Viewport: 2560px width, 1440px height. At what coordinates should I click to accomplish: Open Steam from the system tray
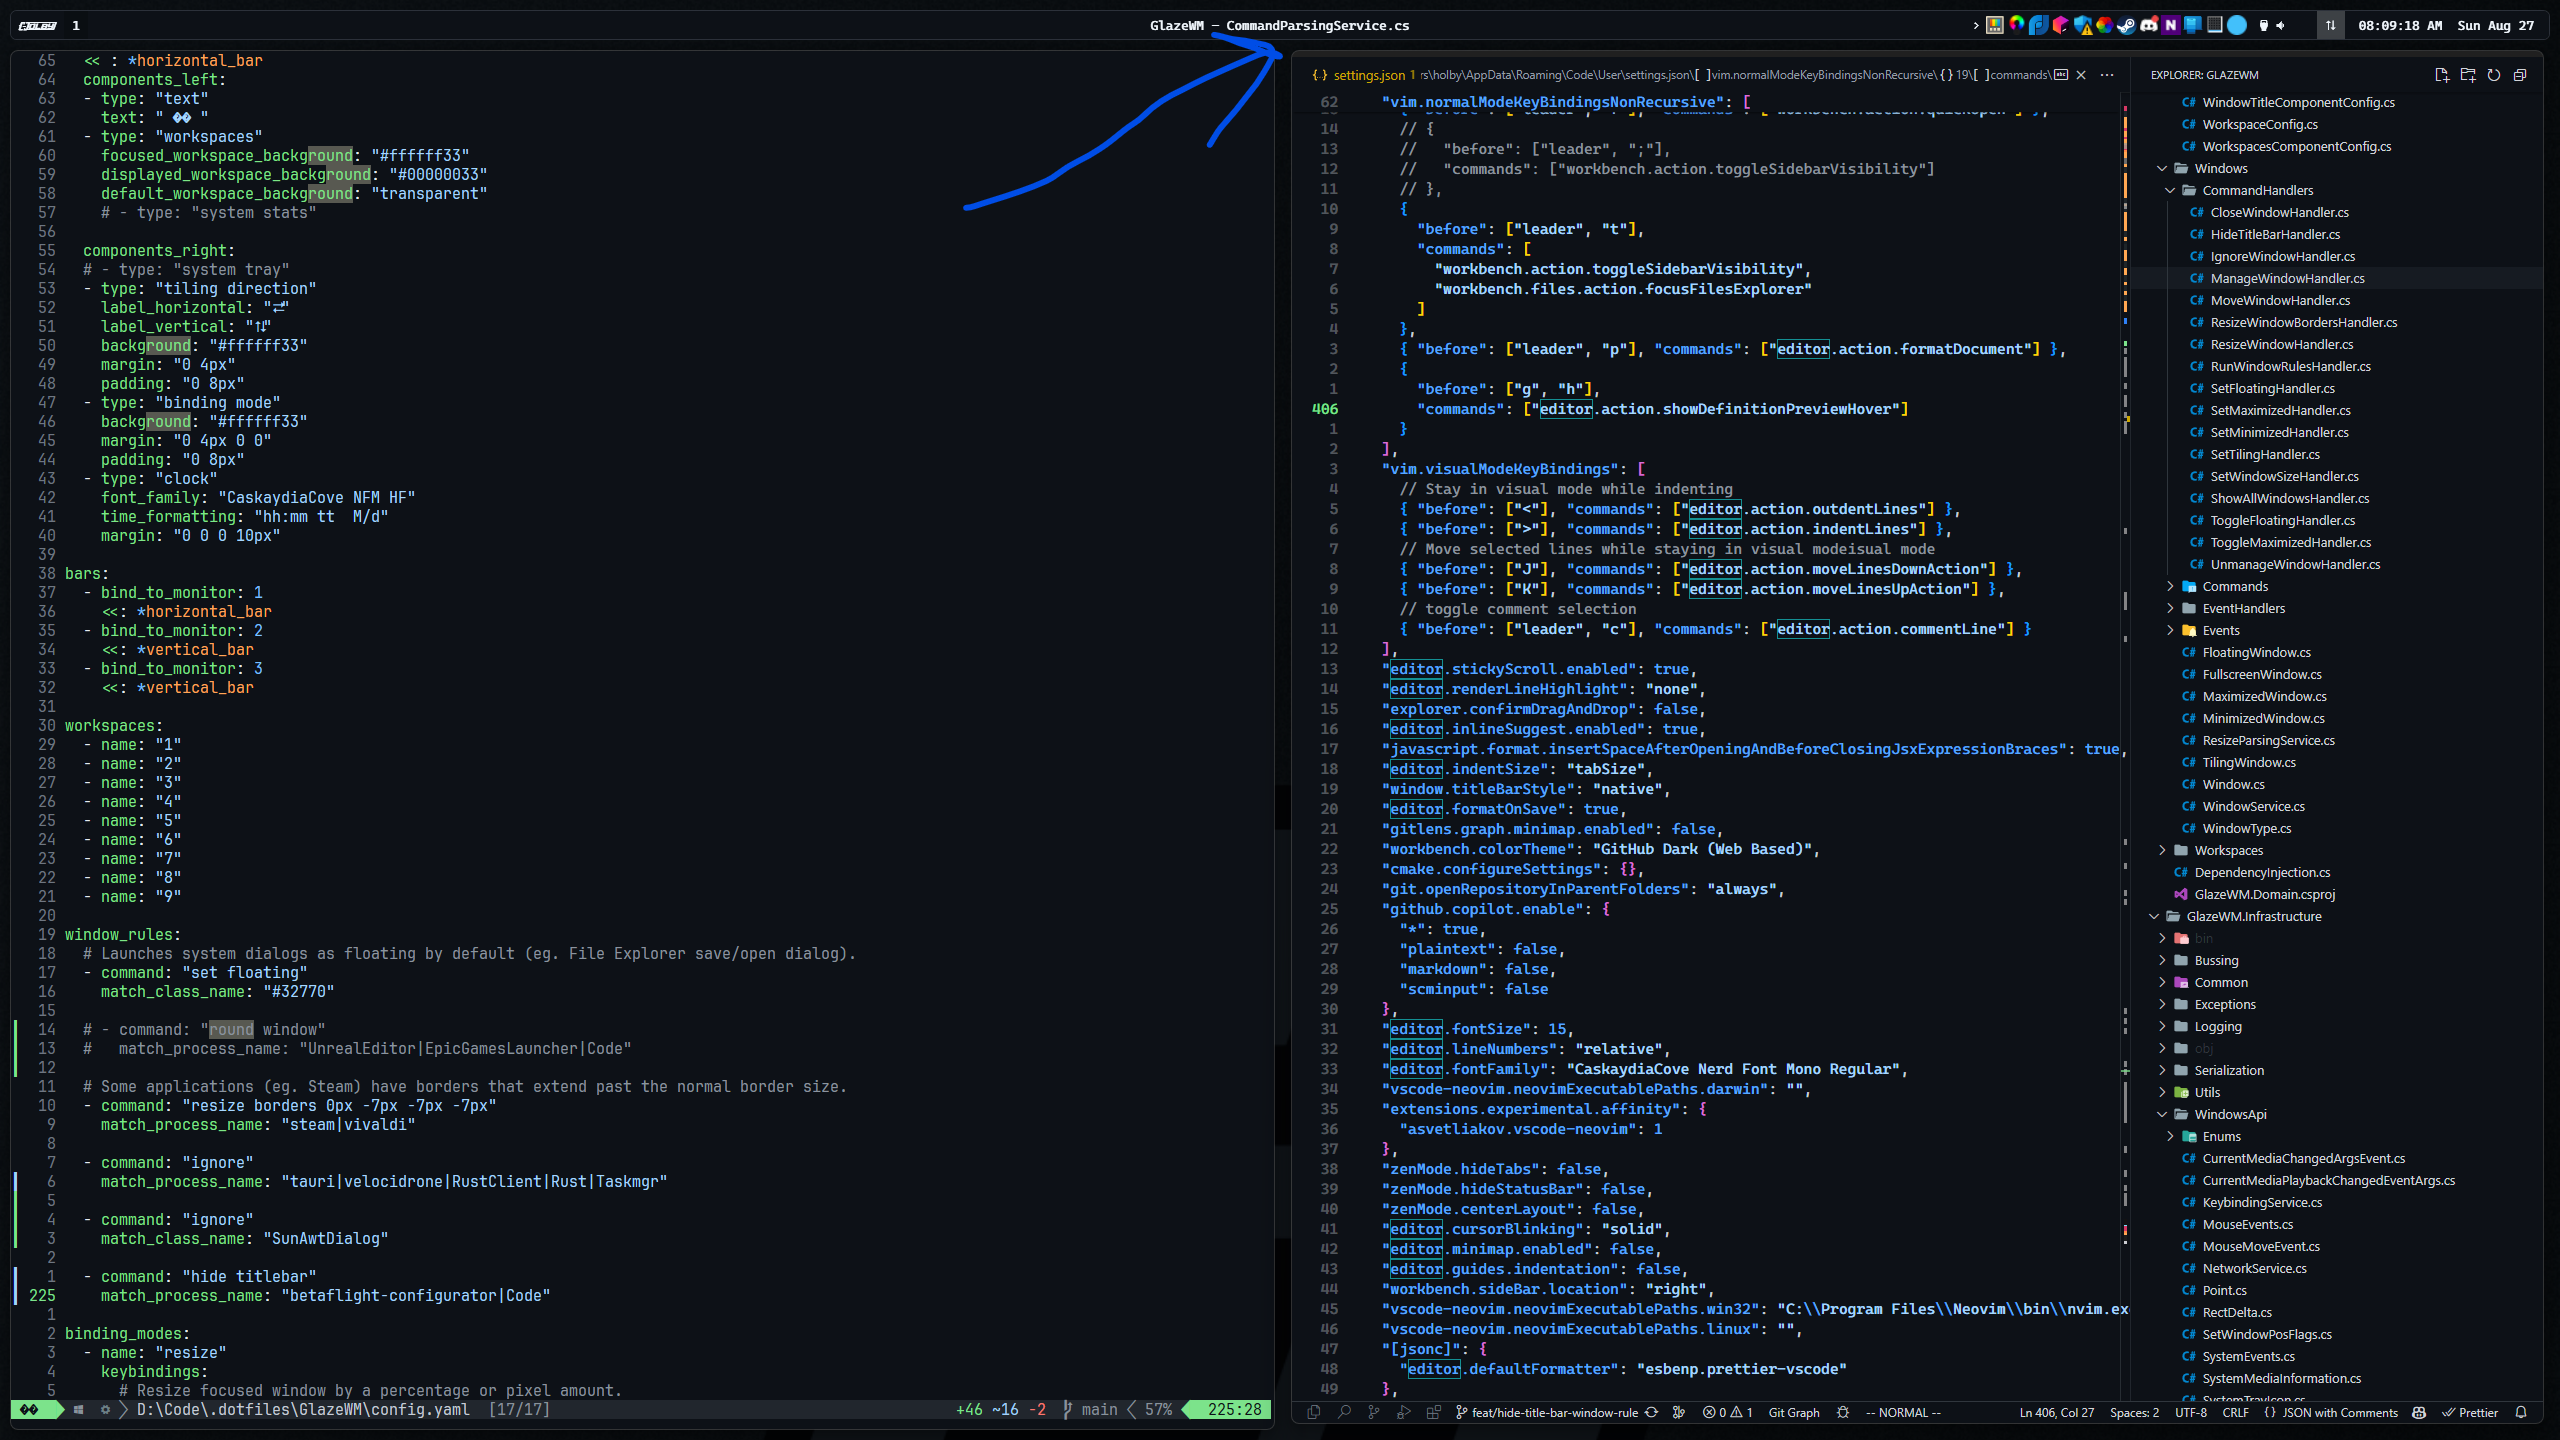tap(2126, 25)
